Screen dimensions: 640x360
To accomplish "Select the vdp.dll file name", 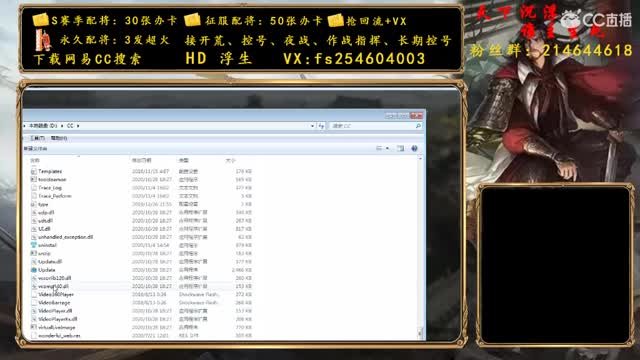I will coord(46,212).
